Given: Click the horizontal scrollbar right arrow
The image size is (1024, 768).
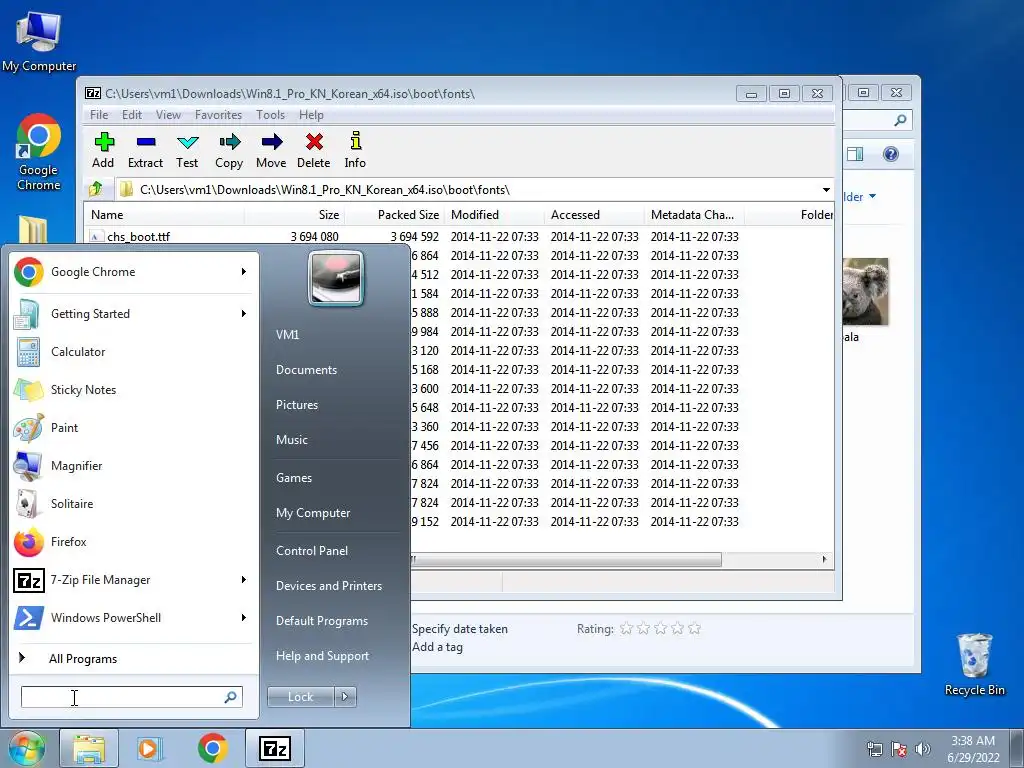Looking at the screenshot, I should point(824,560).
